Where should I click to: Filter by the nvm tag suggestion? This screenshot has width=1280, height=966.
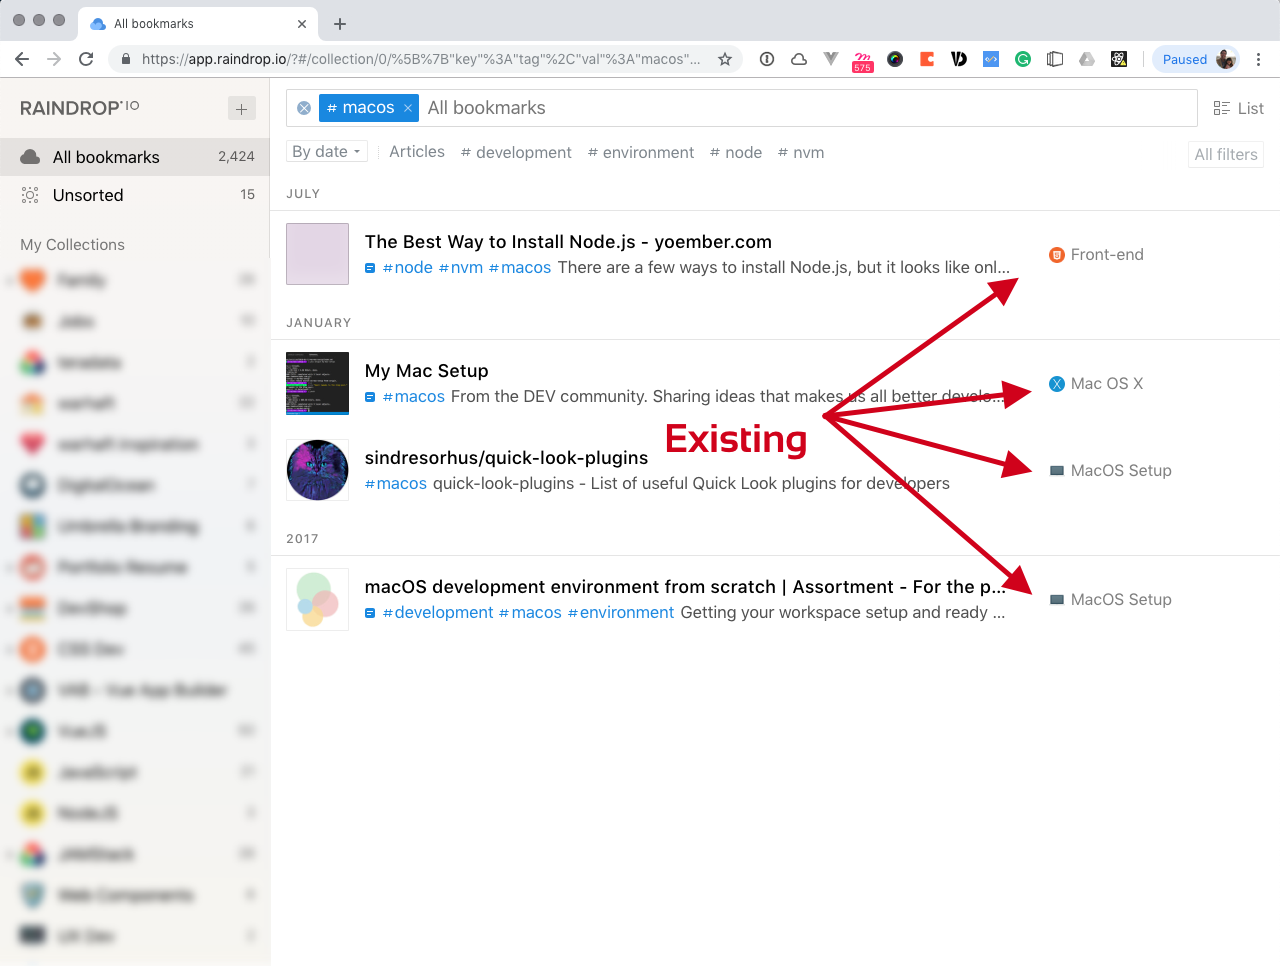(801, 152)
